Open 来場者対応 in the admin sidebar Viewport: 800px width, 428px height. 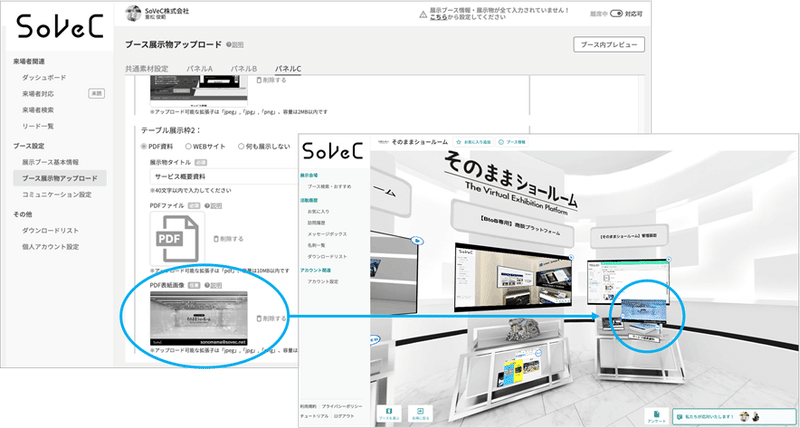pyautogui.click(x=38, y=94)
